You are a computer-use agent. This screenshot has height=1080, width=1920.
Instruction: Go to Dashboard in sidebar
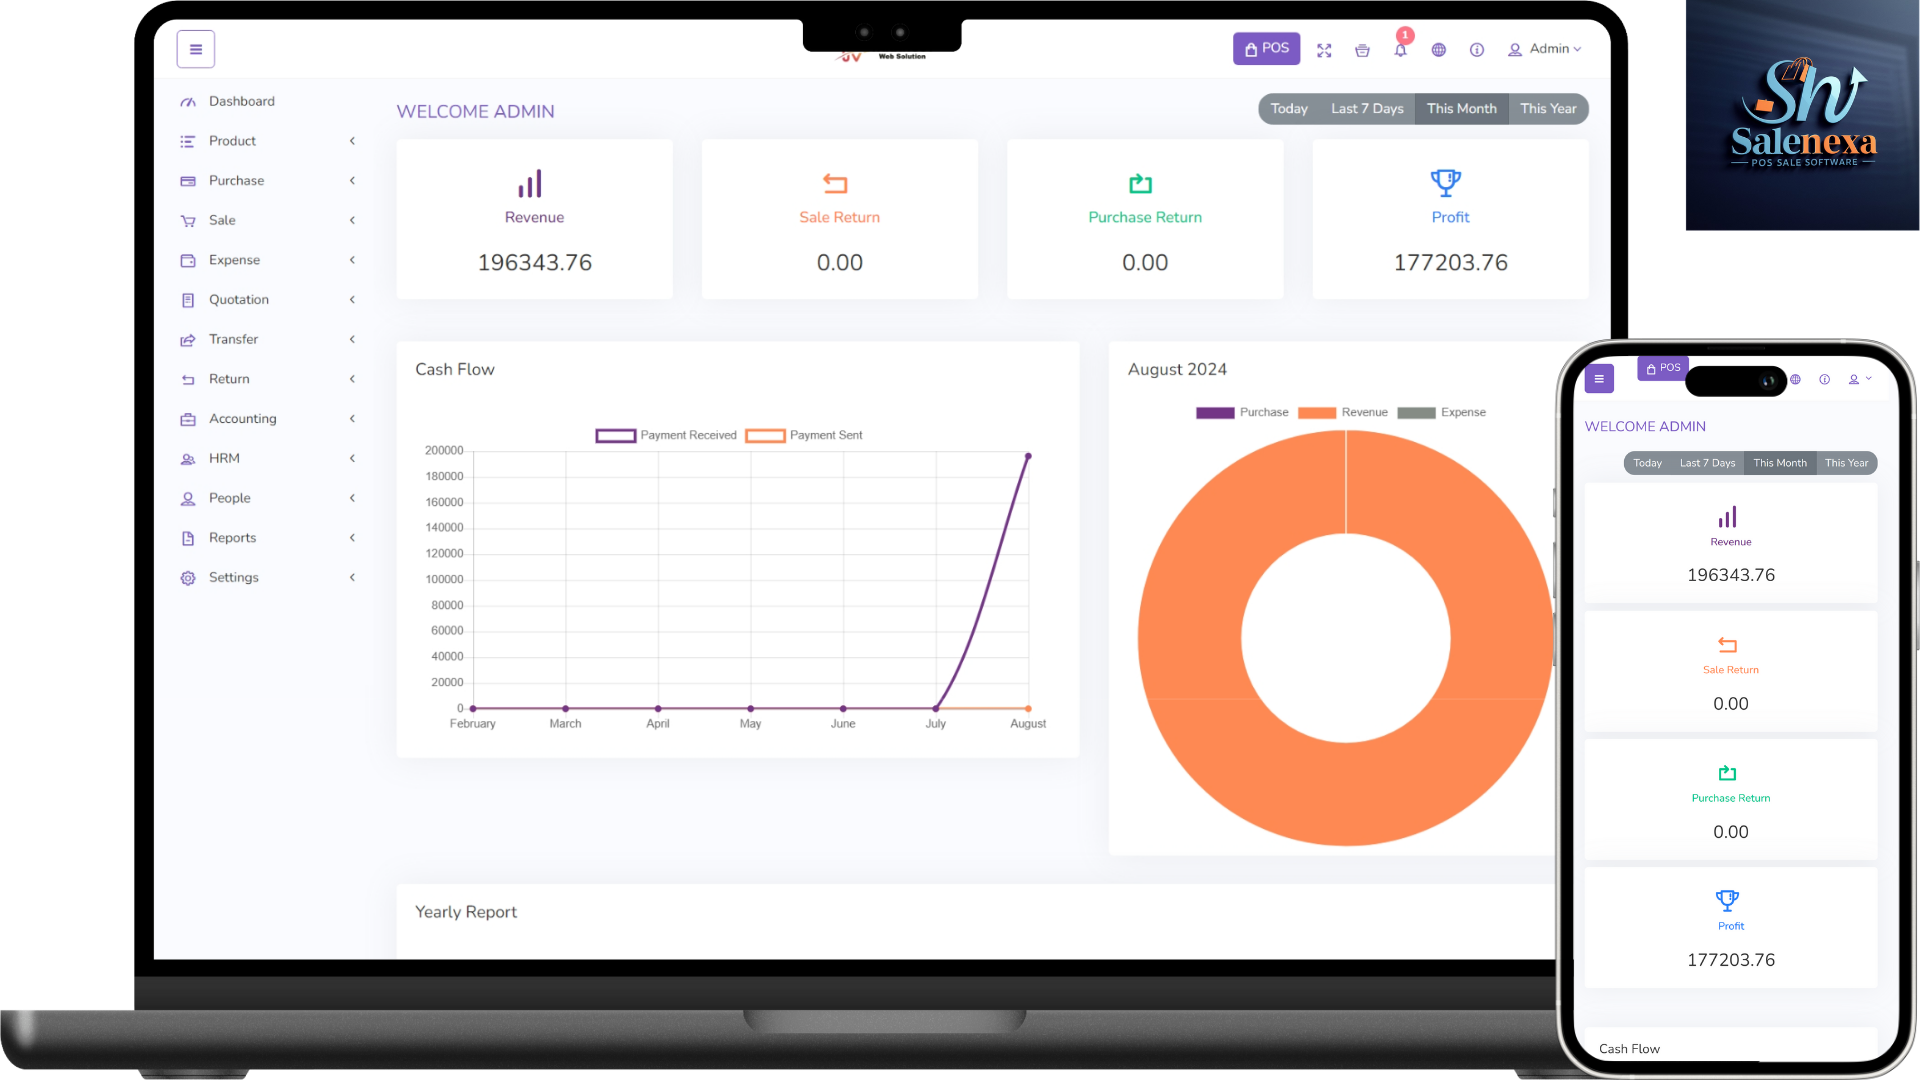point(241,101)
